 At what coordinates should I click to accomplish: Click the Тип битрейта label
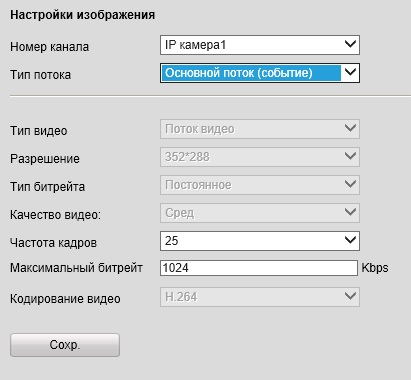tap(47, 187)
